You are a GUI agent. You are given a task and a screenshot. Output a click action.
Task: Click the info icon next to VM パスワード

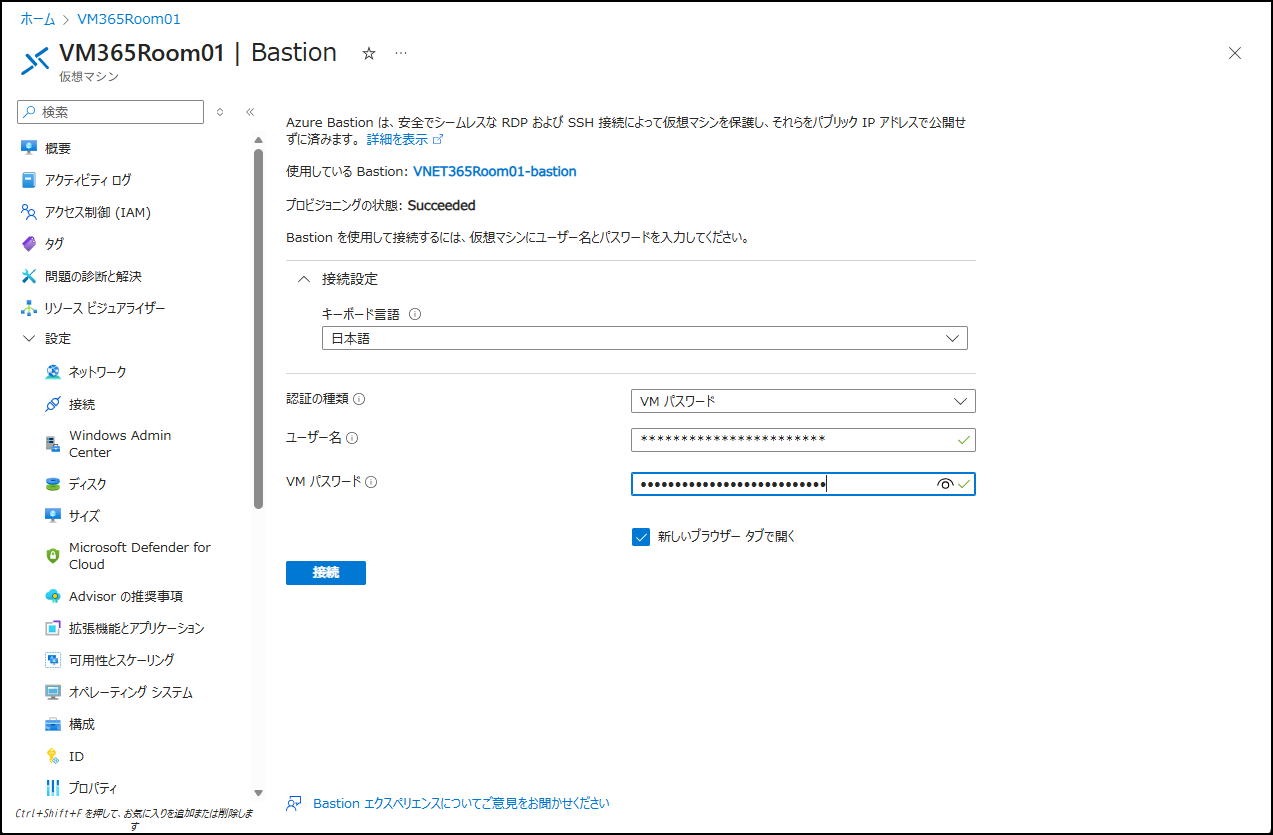(371, 482)
